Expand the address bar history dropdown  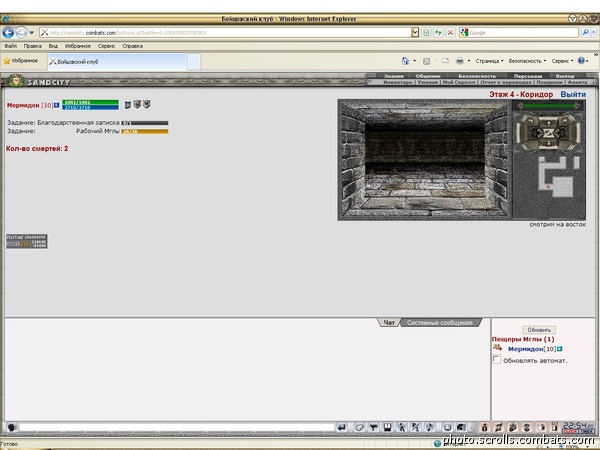(415, 33)
